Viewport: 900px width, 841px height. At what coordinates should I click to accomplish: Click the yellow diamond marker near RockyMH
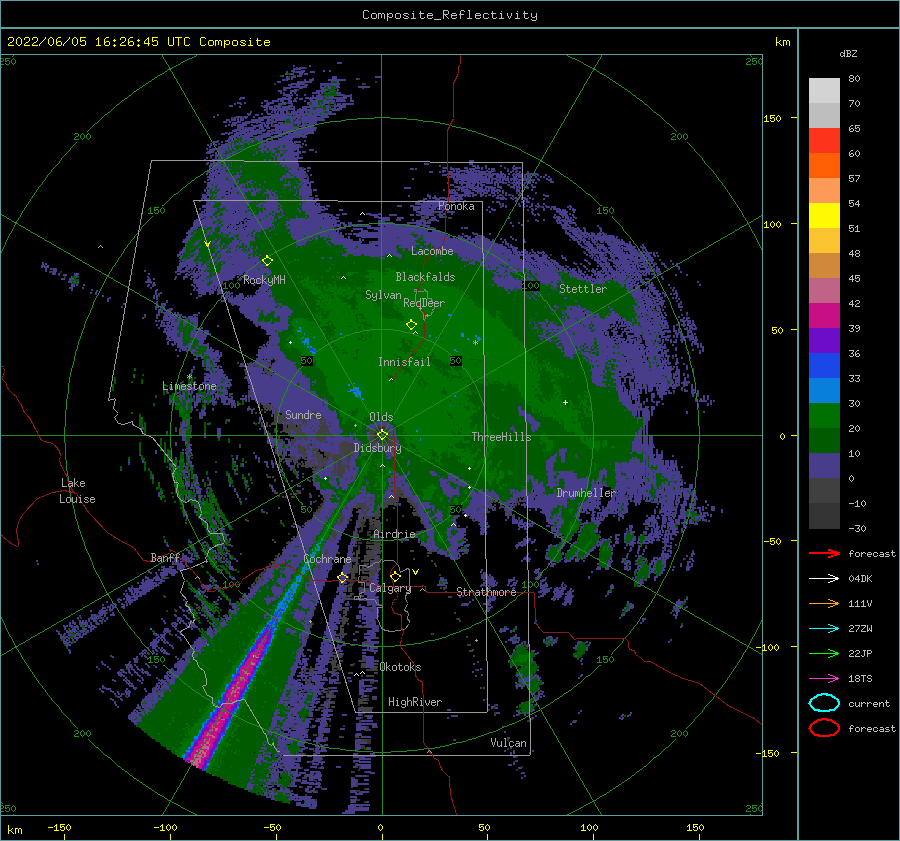(x=267, y=261)
